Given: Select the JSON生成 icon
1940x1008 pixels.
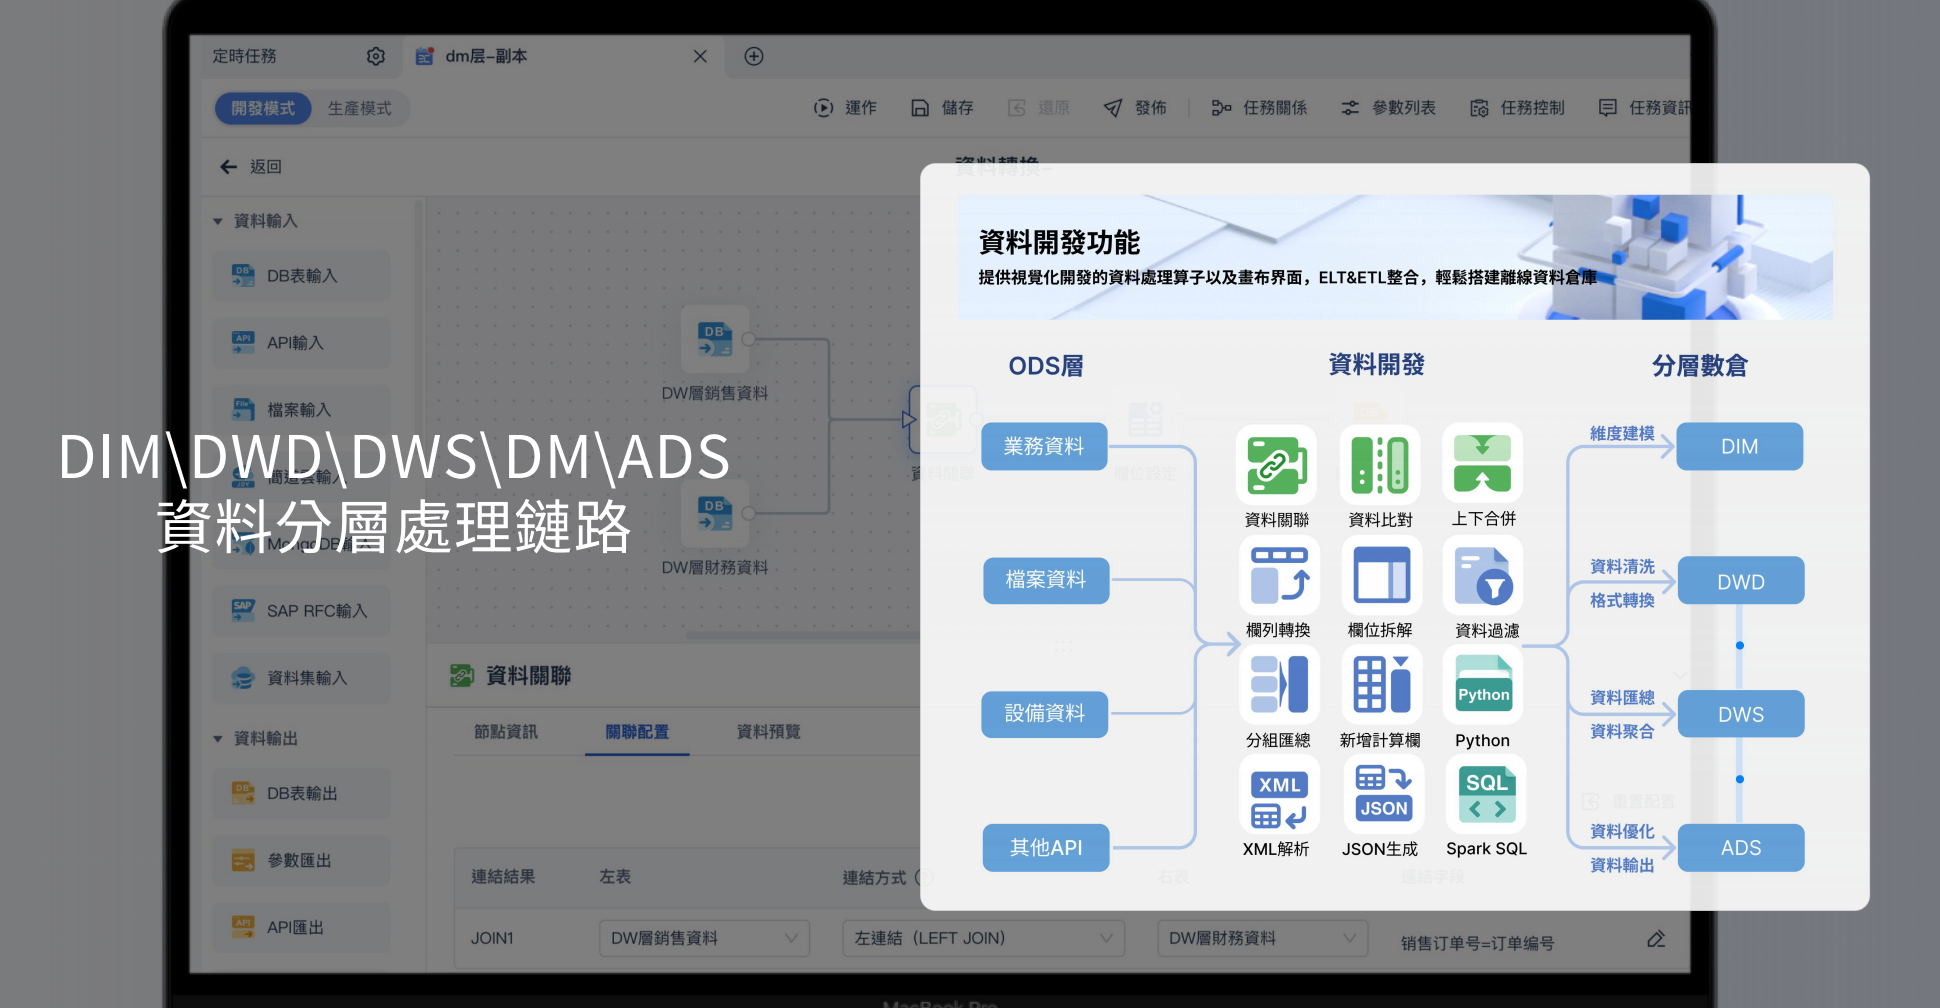Looking at the screenshot, I should point(1383,795).
